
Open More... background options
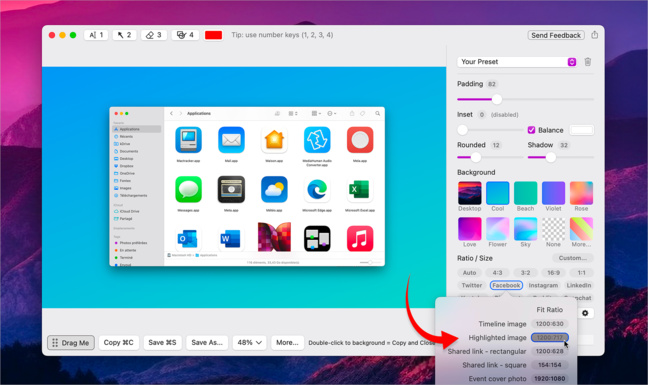click(x=581, y=229)
